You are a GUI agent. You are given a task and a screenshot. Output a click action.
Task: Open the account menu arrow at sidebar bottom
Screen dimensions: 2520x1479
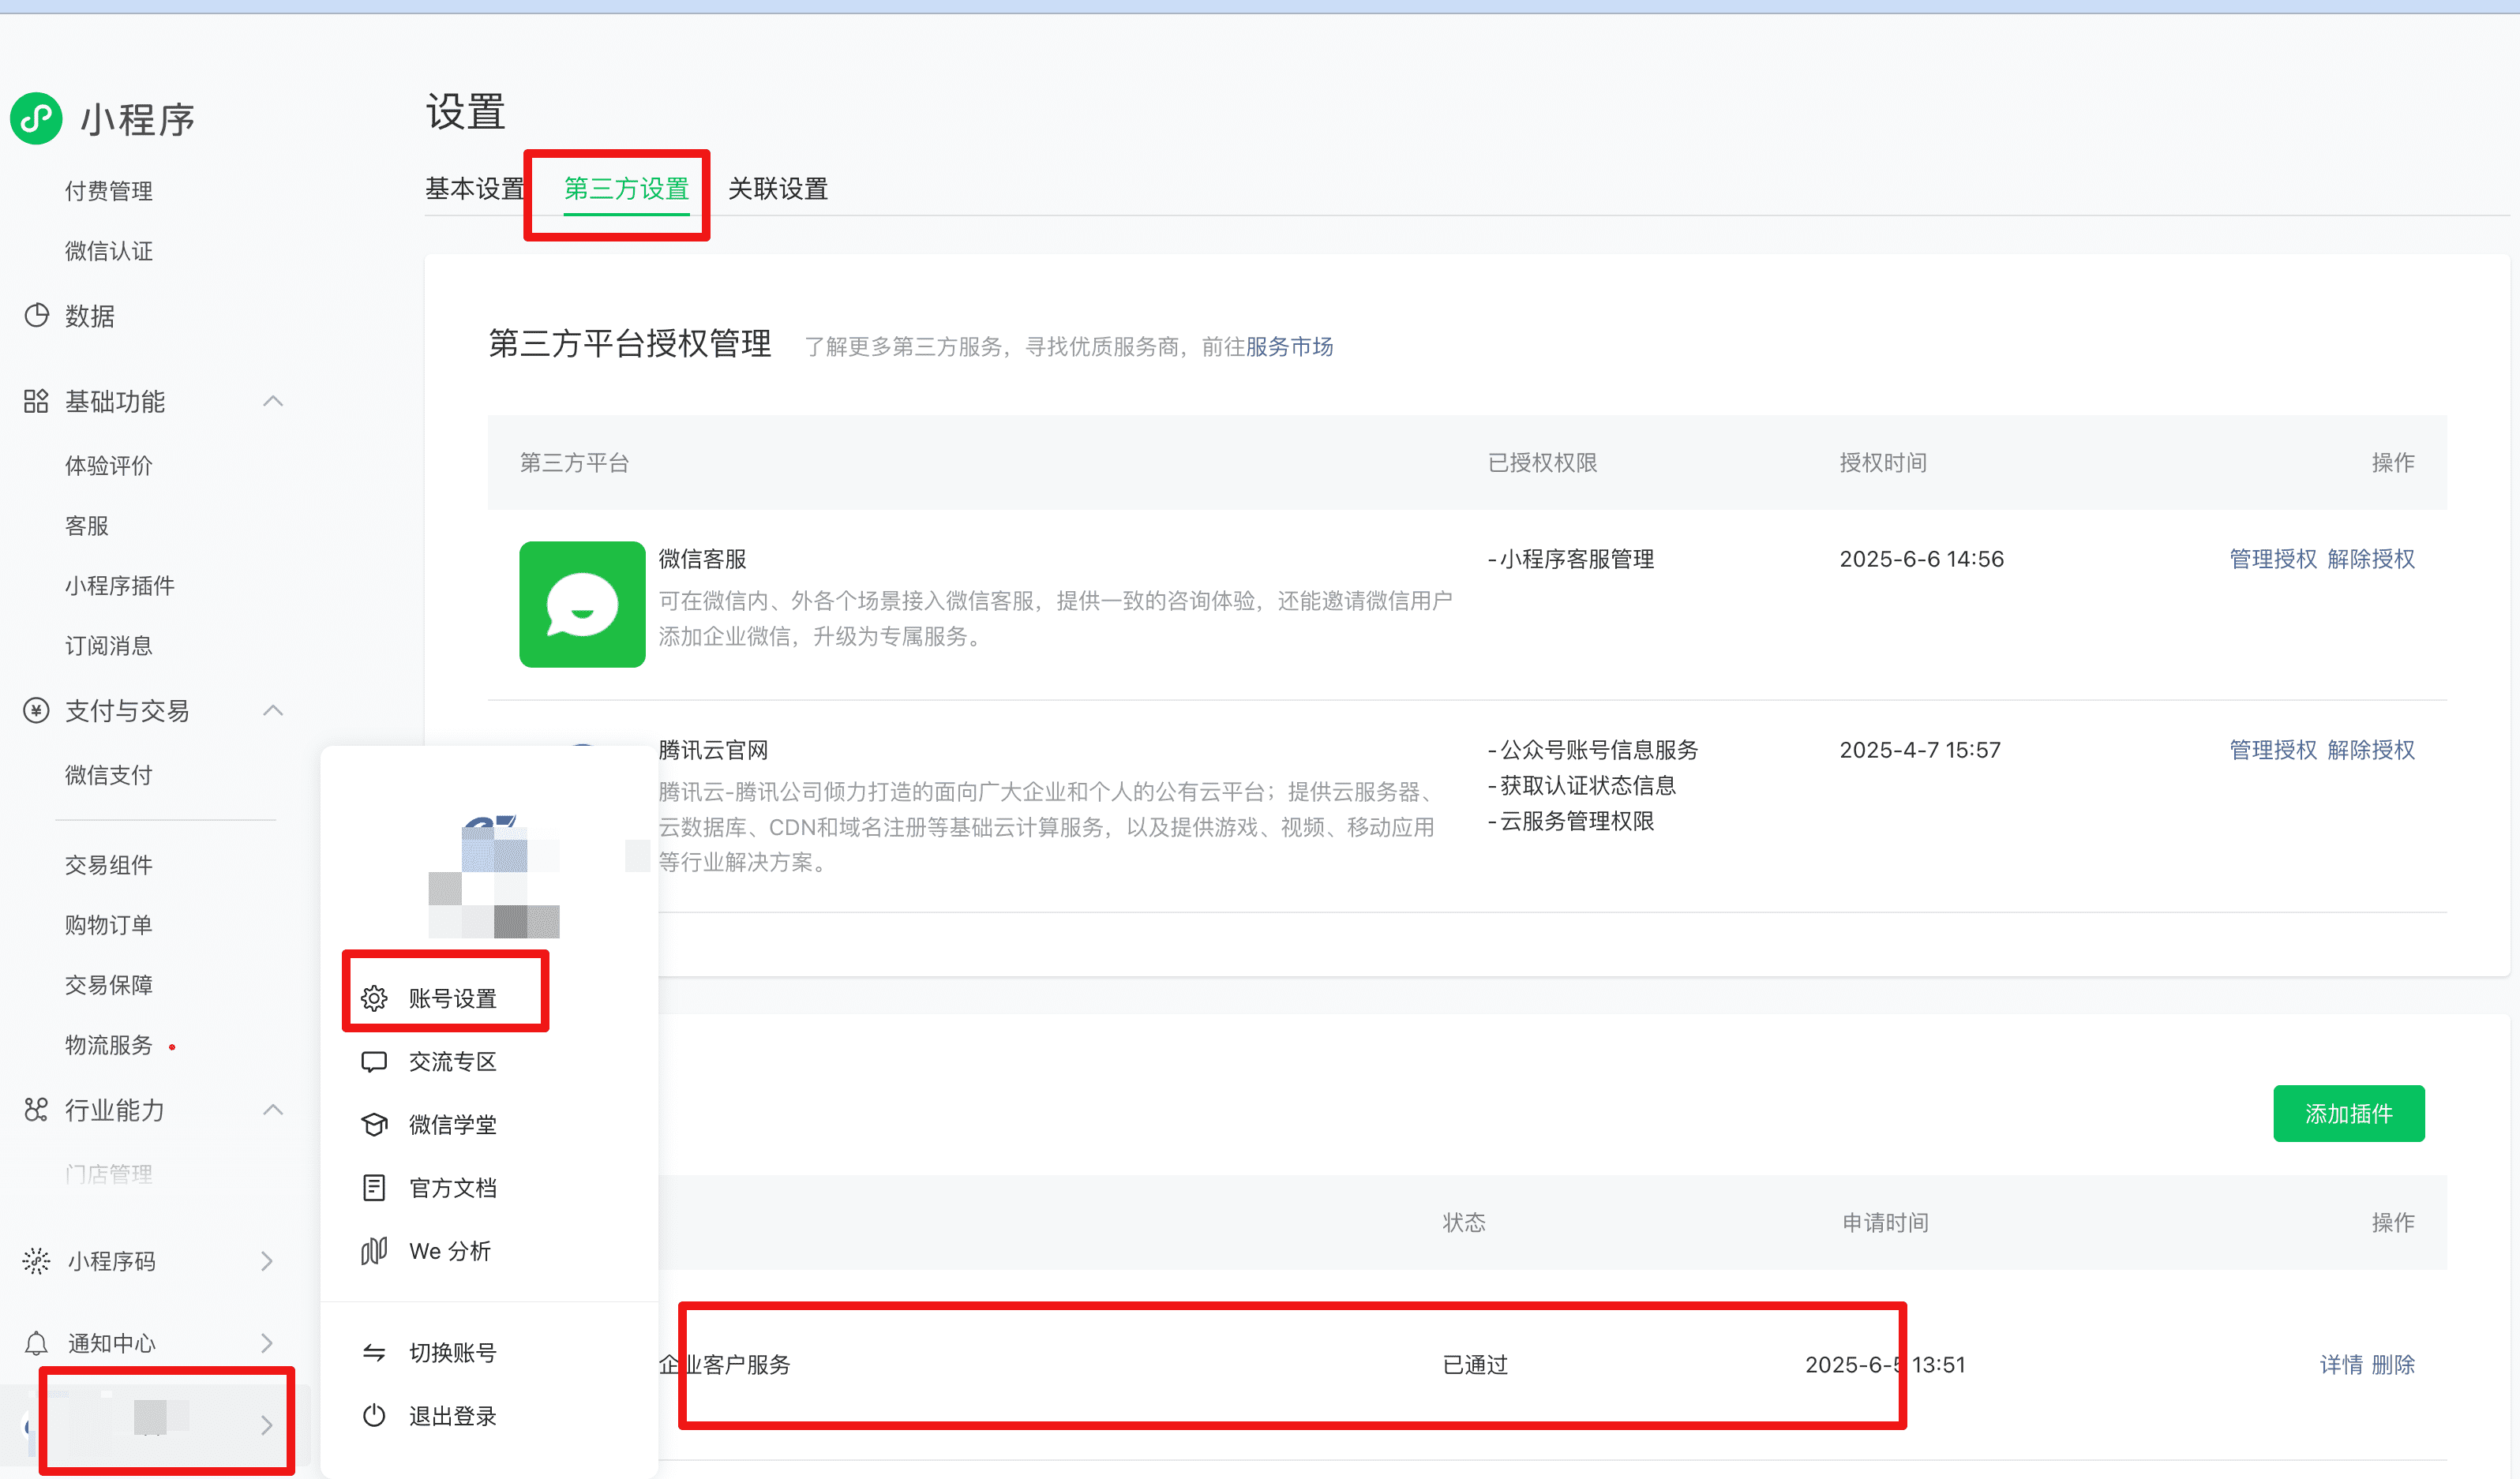coord(267,1425)
